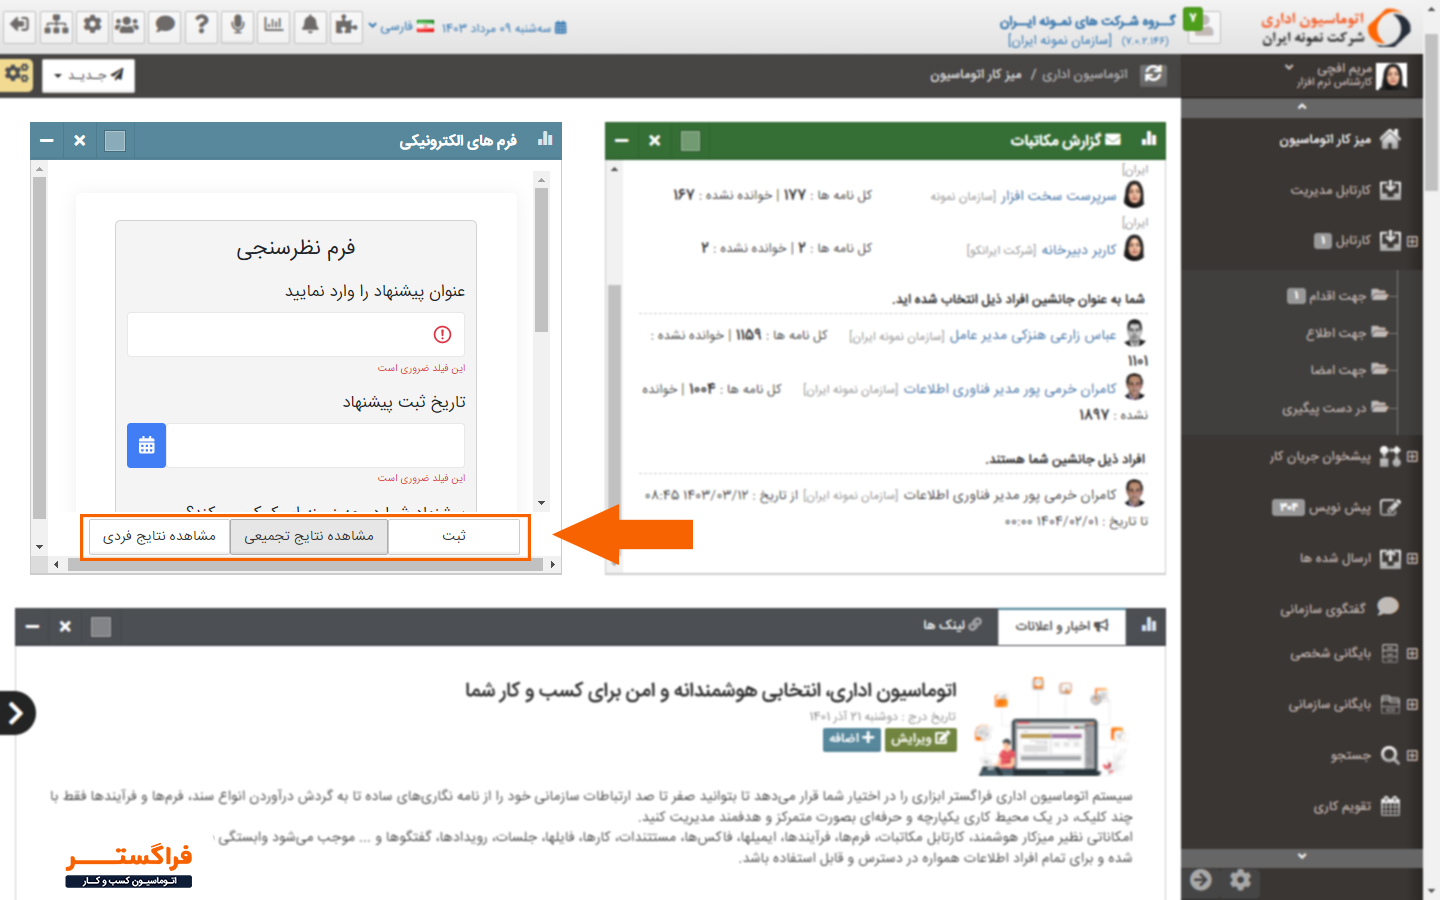Click the yellow gear icon beside جدید button

[x=16, y=74]
